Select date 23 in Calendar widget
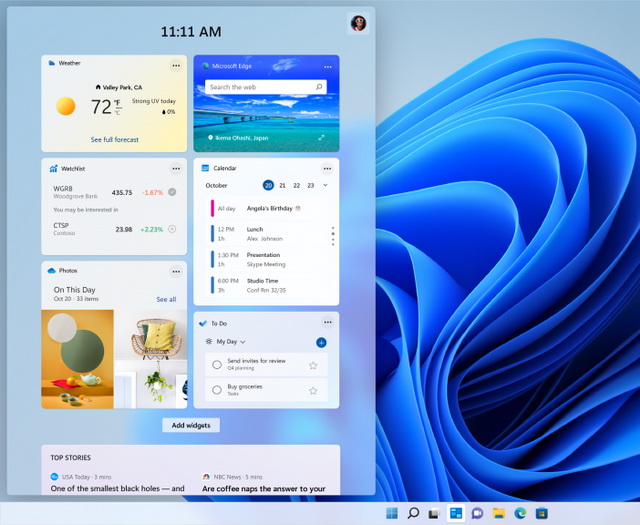 pyautogui.click(x=311, y=185)
